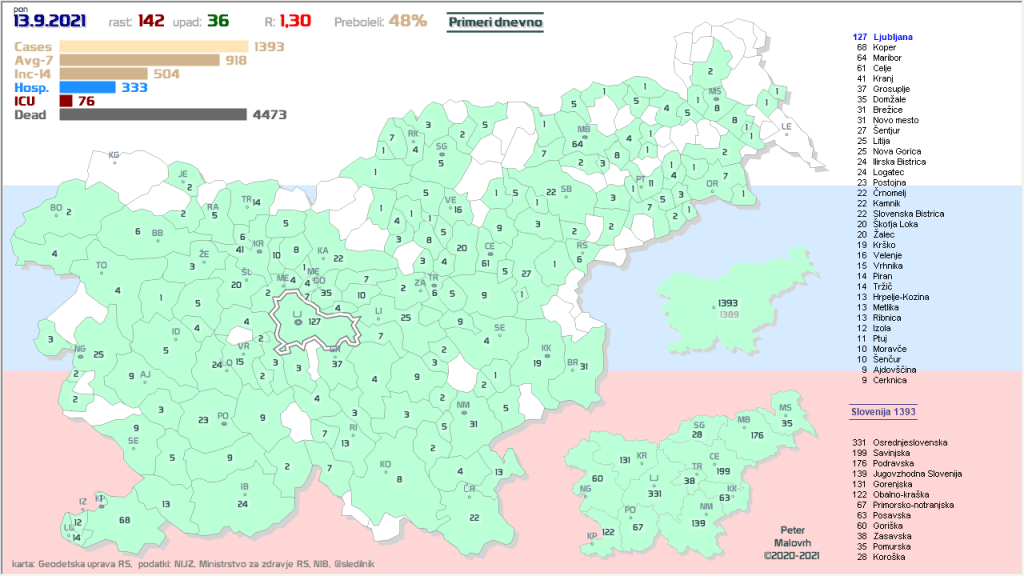The height and width of the screenshot is (576, 1024).
Task: Select the gray Dead bar showing 4473
Action: pyautogui.click(x=152, y=115)
